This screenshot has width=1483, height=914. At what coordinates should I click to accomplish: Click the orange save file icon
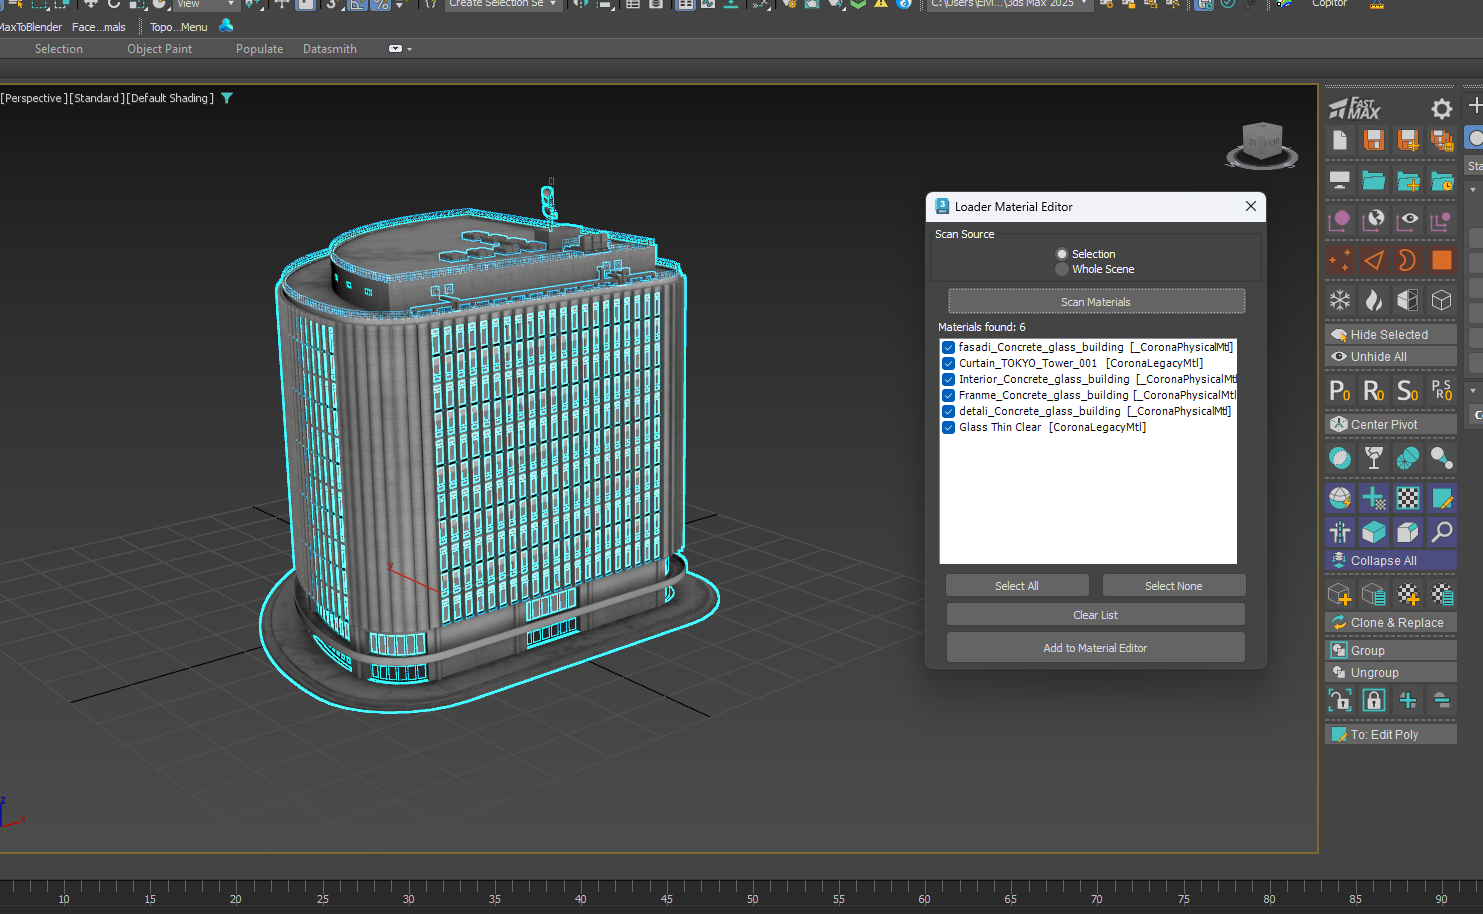click(1374, 140)
